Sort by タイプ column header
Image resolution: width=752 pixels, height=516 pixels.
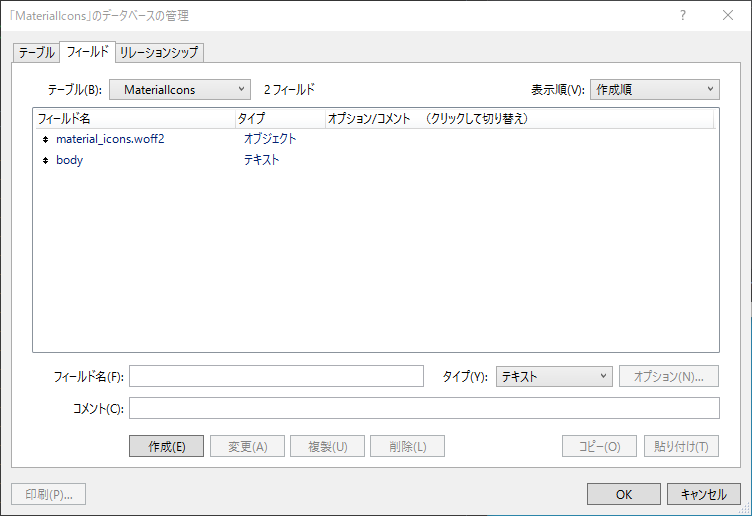click(x=281, y=118)
